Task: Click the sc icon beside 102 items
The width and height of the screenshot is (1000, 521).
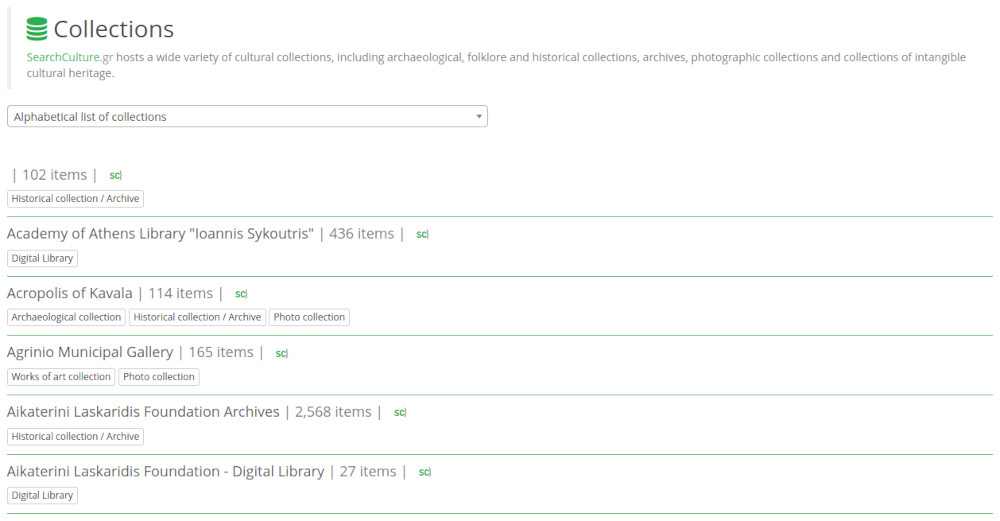Action: tap(115, 175)
